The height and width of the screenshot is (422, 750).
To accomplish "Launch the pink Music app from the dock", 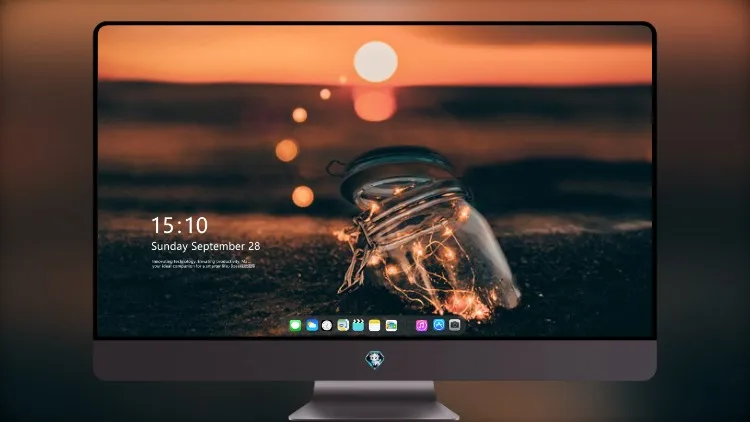I will click(421, 325).
